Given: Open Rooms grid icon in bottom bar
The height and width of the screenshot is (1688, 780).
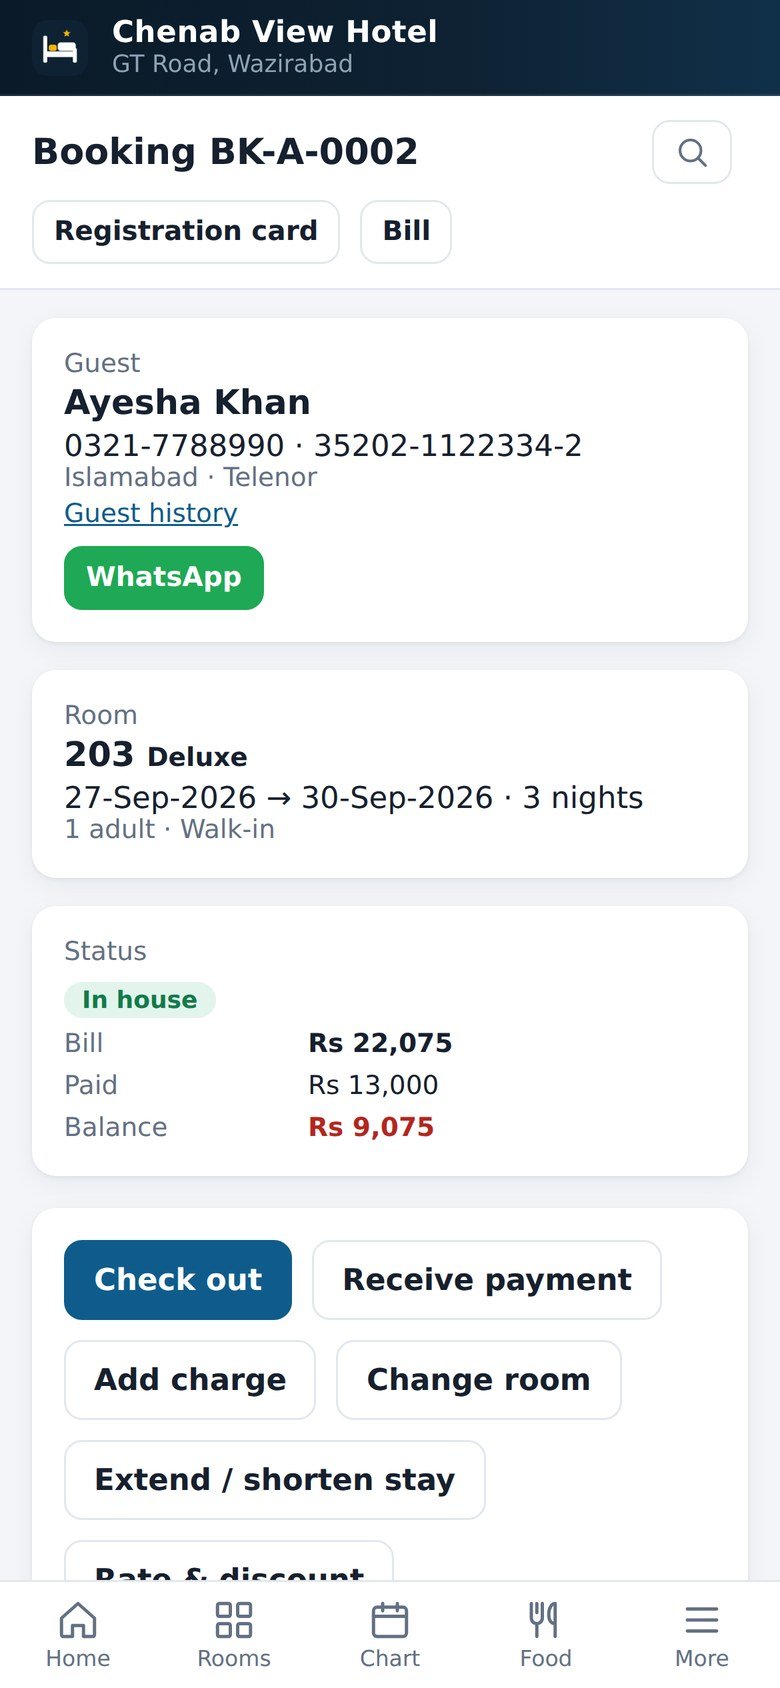Looking at the screenshot, I should point(234,1620).
